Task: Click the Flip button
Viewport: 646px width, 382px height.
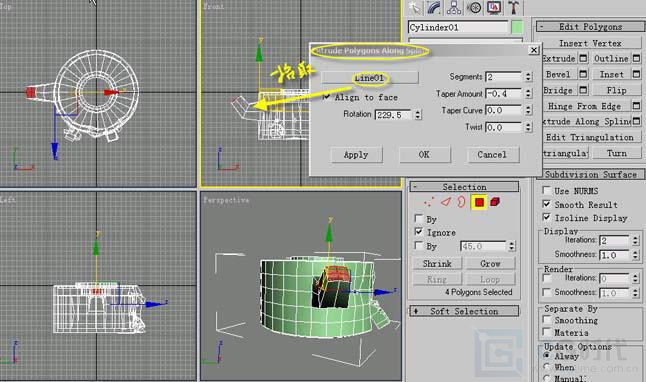Action: coord(616,90)
